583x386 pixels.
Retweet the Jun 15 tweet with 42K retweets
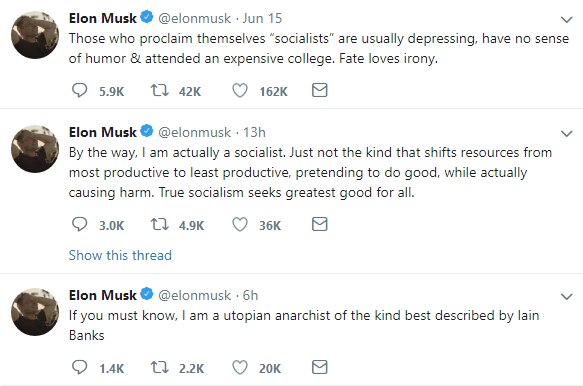[159, 90]
